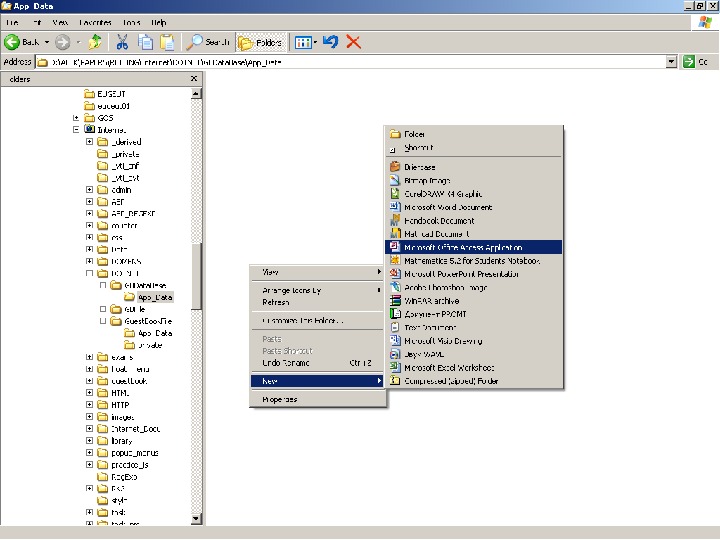This screenshot has width=720, height=540.
Task: Create new WinRAR archive
Action: click(x=431, y=300)
